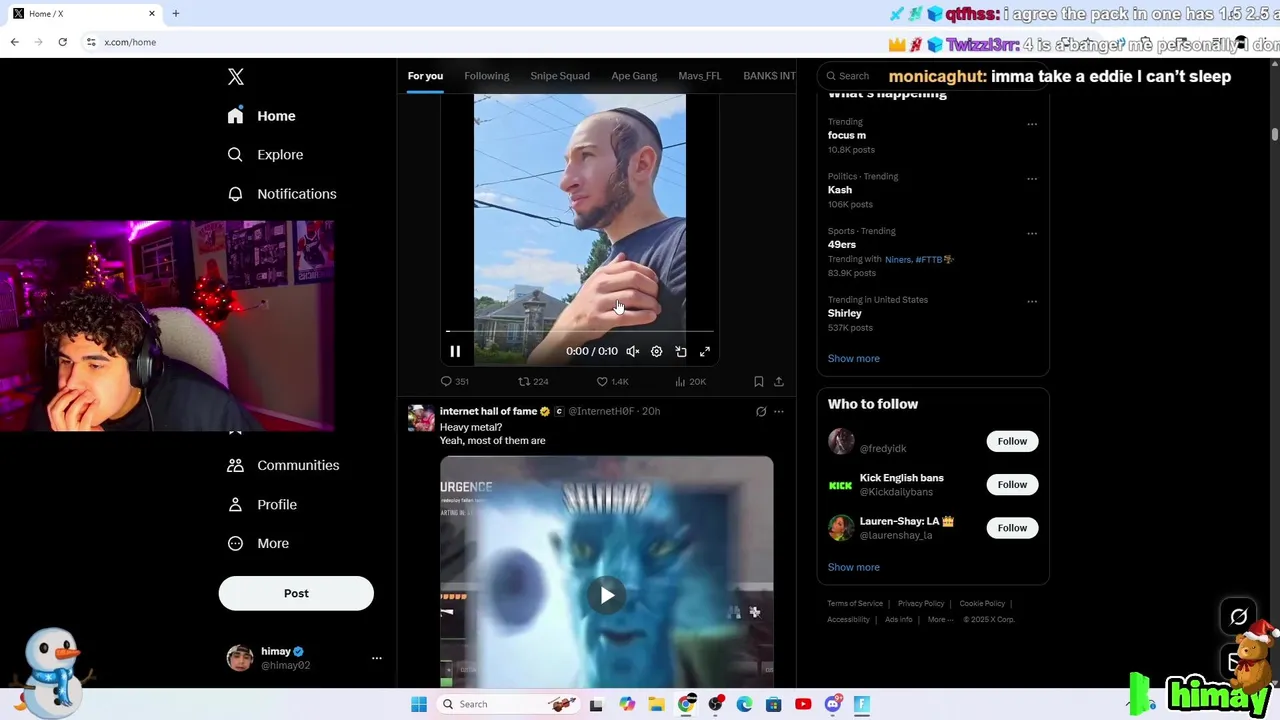
Task: Open Windows Start menu
Action: point(419,704)
